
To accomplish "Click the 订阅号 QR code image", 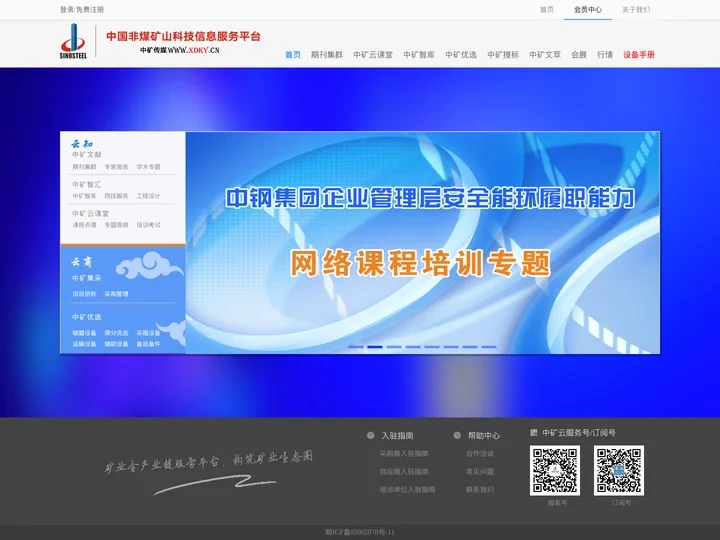I will 619,470.
